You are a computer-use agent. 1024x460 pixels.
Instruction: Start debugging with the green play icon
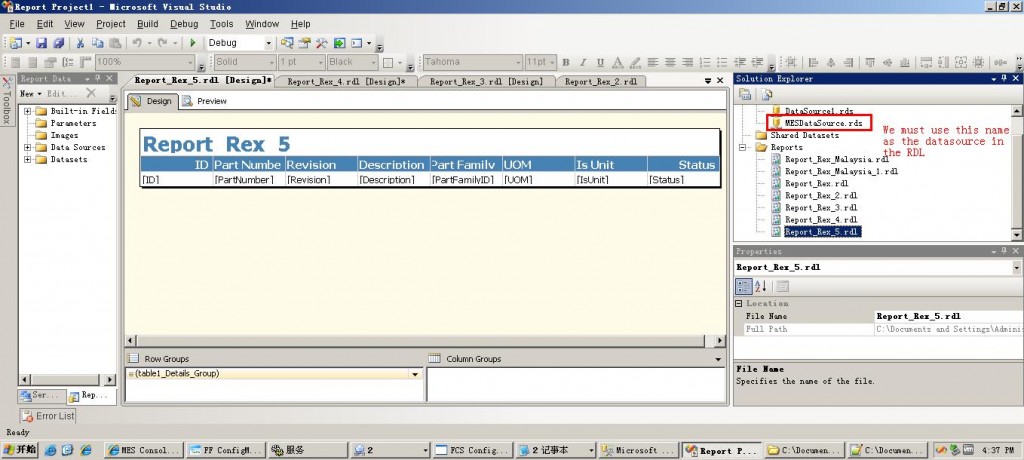(193, 43)
